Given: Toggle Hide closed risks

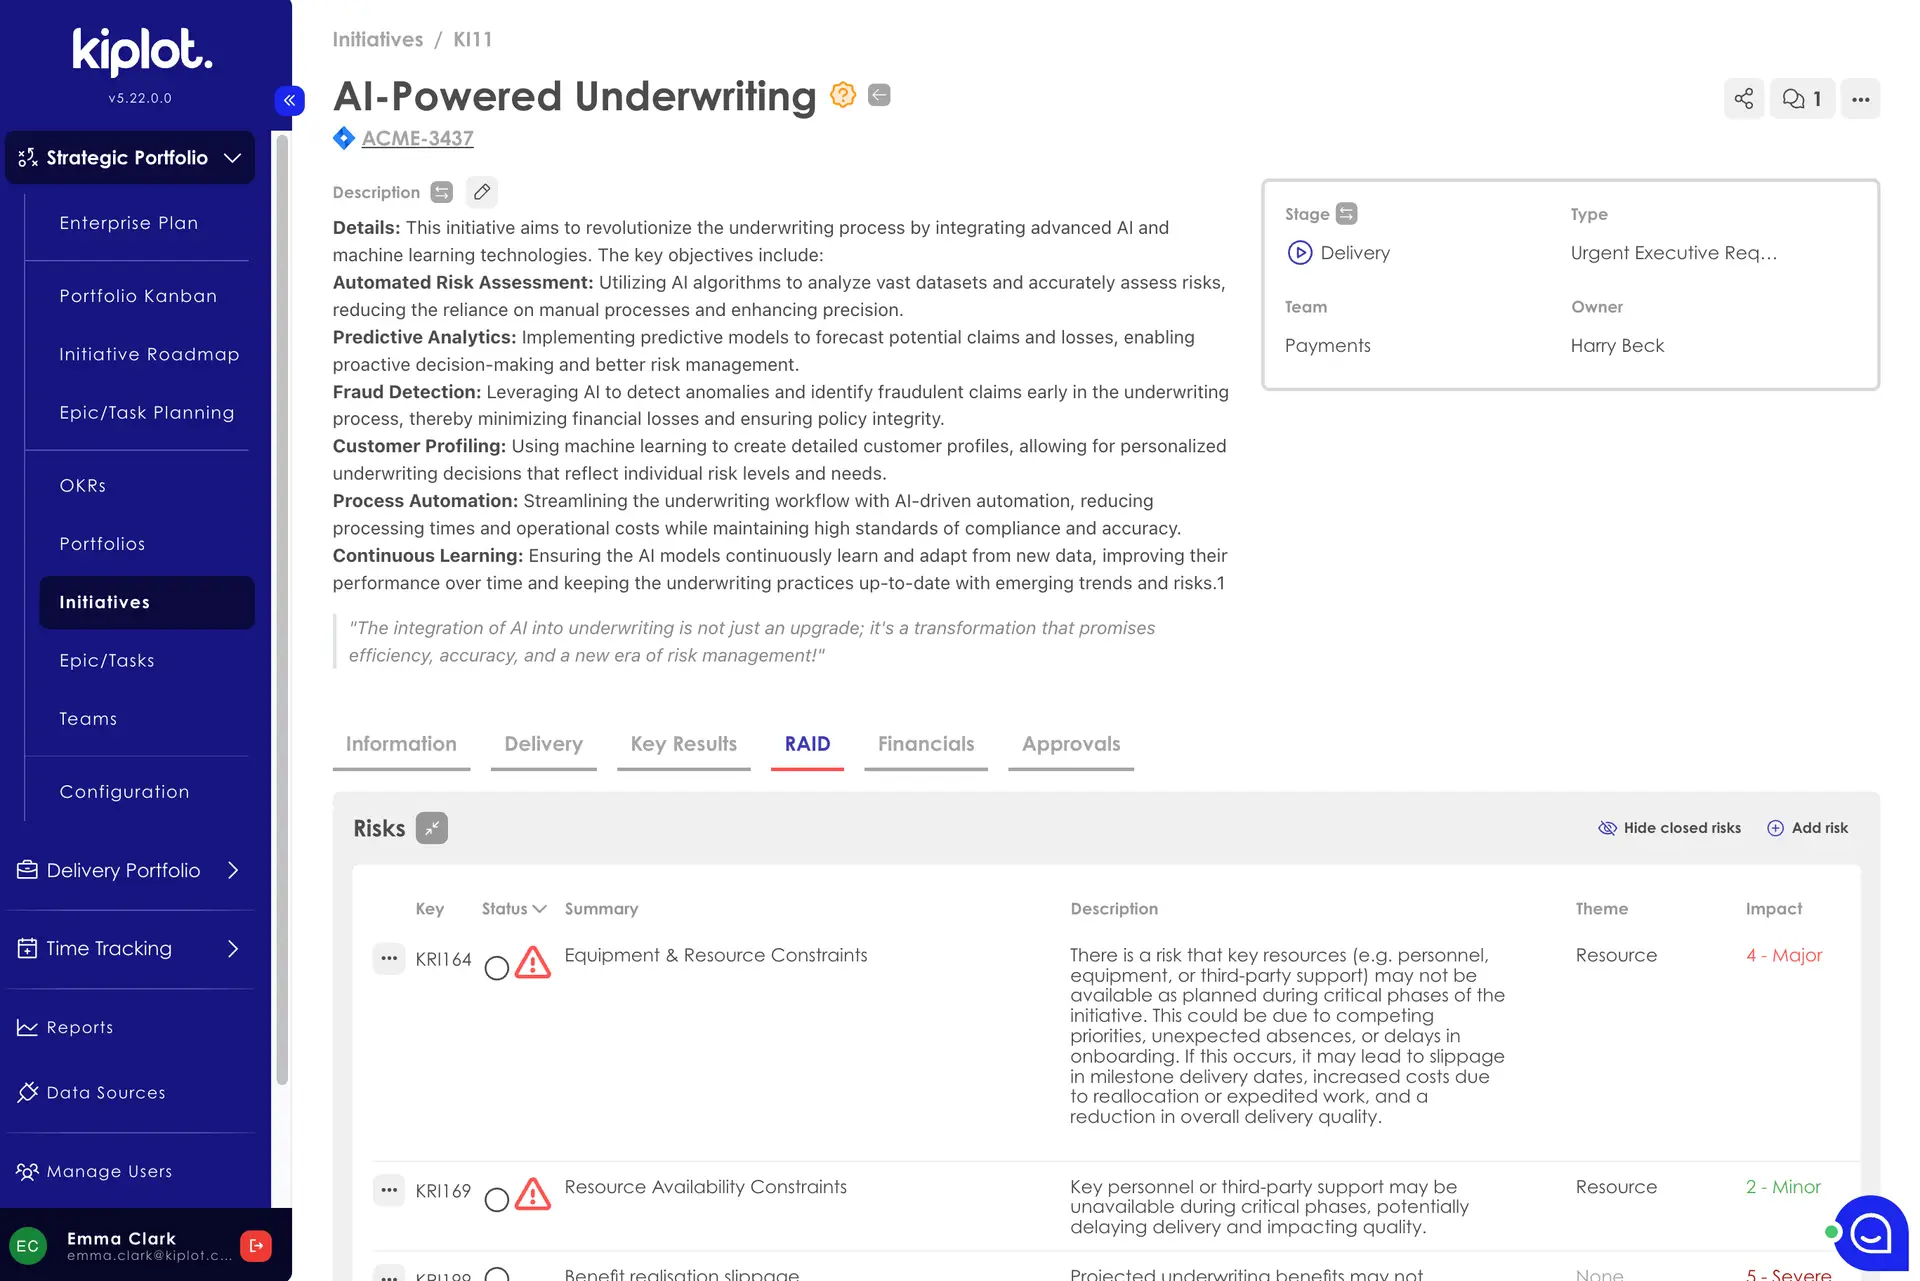Looking at the screenshot, I should coord(1668,828).
